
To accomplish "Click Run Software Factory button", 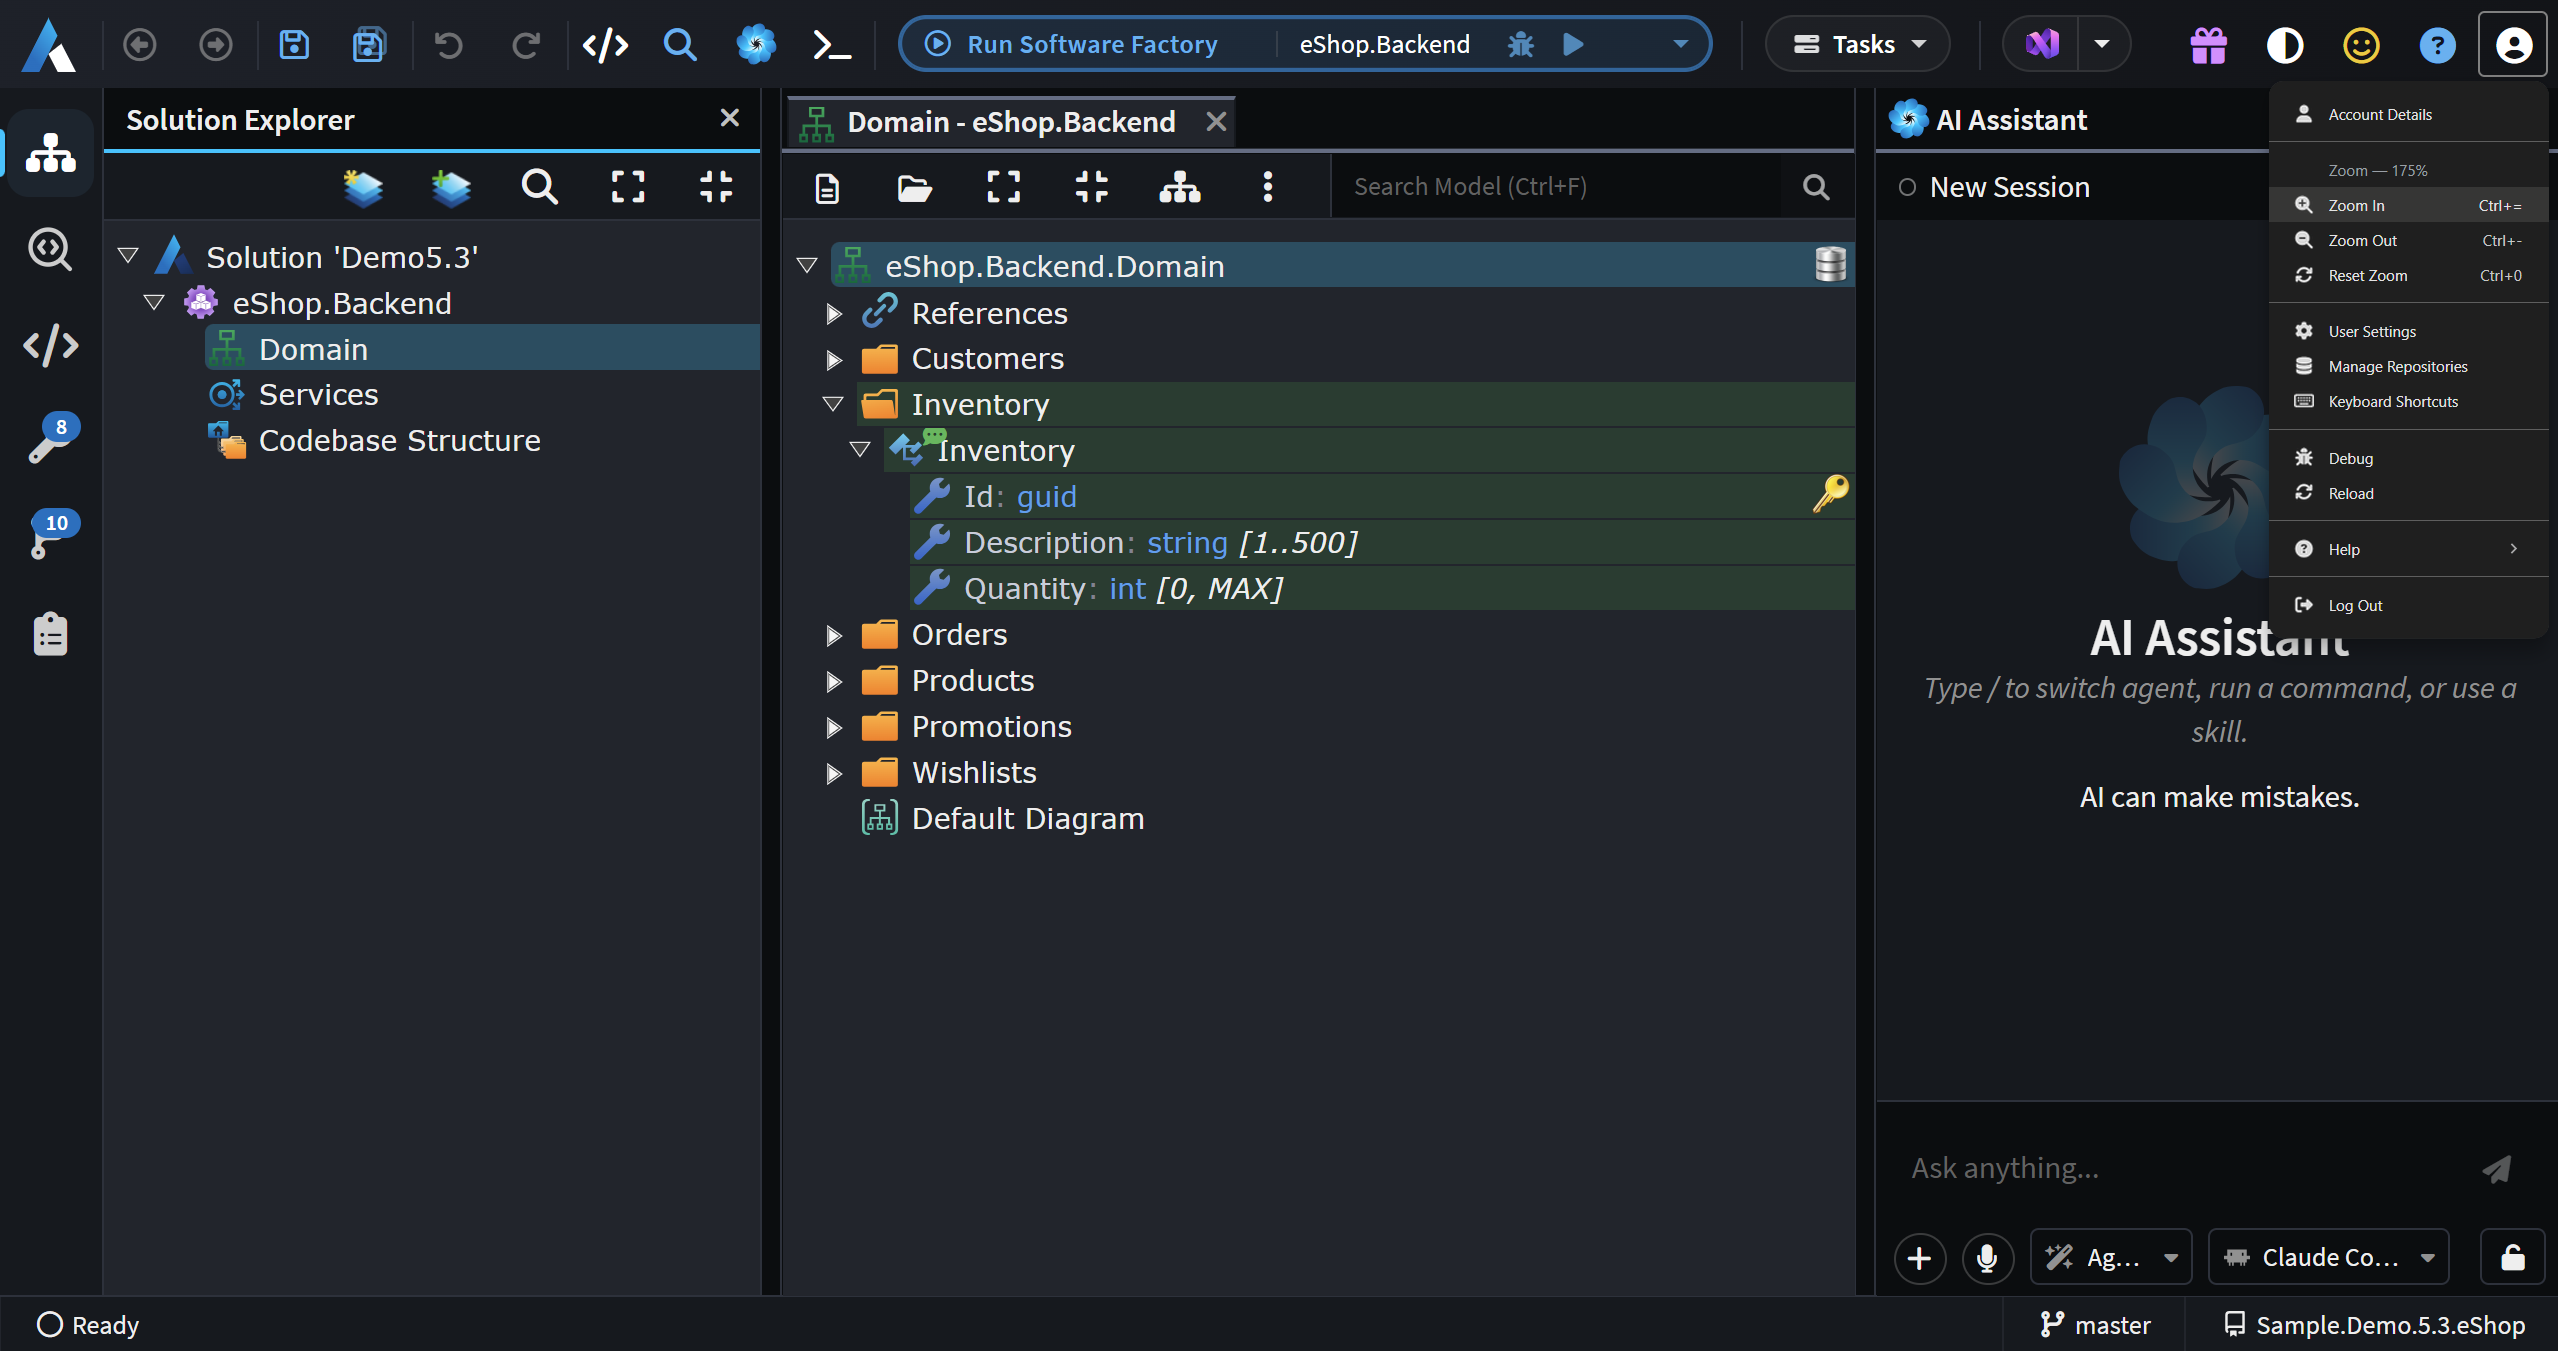I will 1074,45.
